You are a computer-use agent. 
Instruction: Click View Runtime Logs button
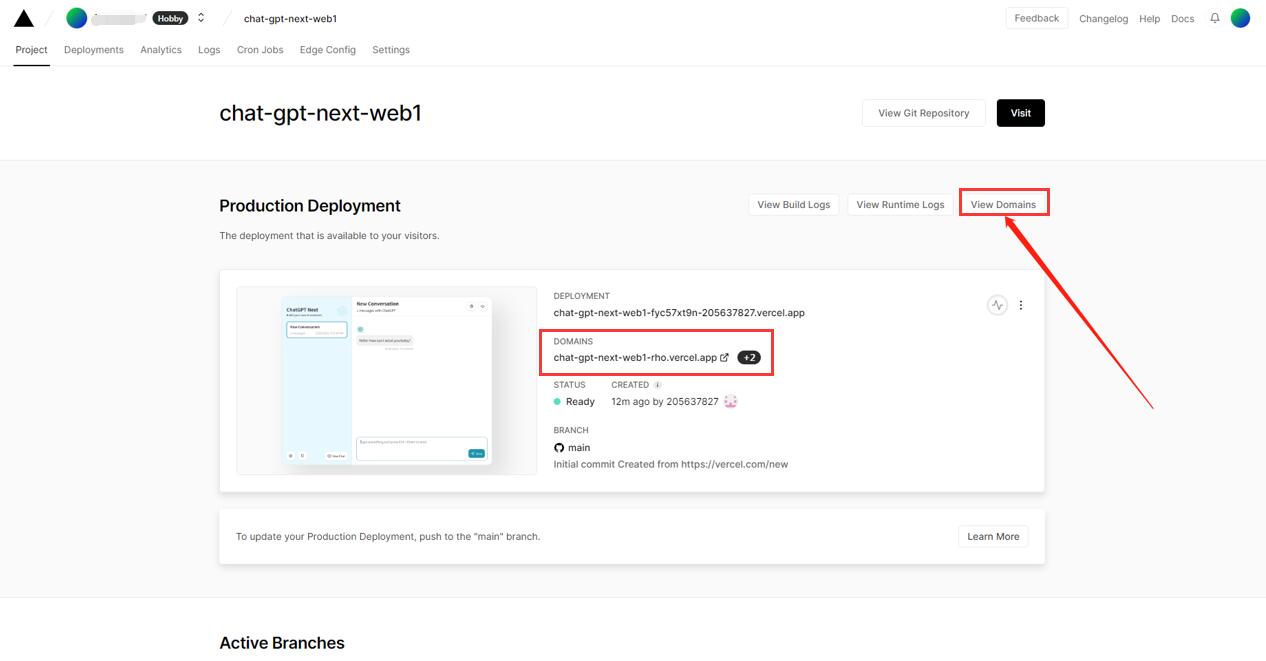click(900, 205)
